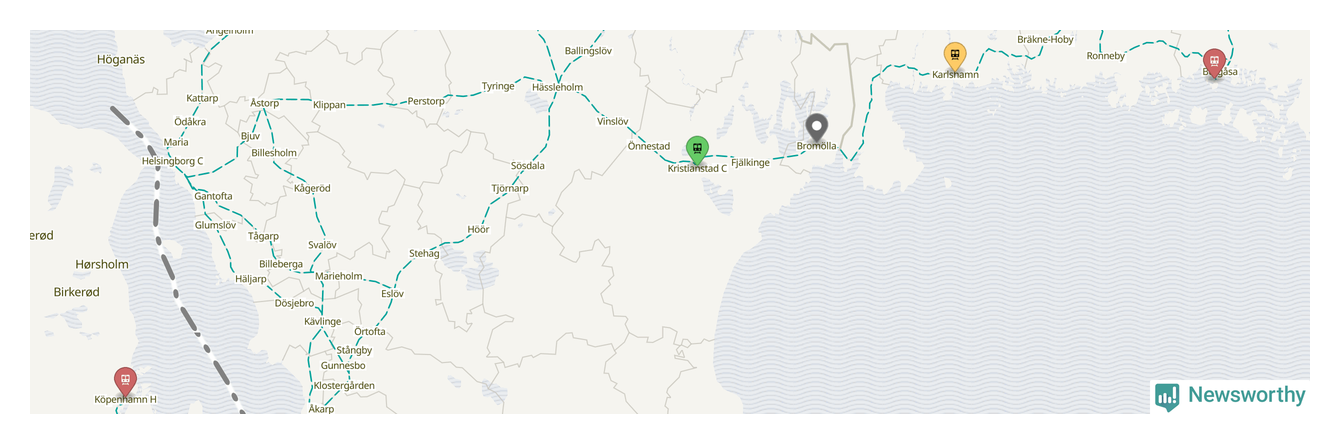Click the green train marker at Kristianstad C

tap(697, 150)
